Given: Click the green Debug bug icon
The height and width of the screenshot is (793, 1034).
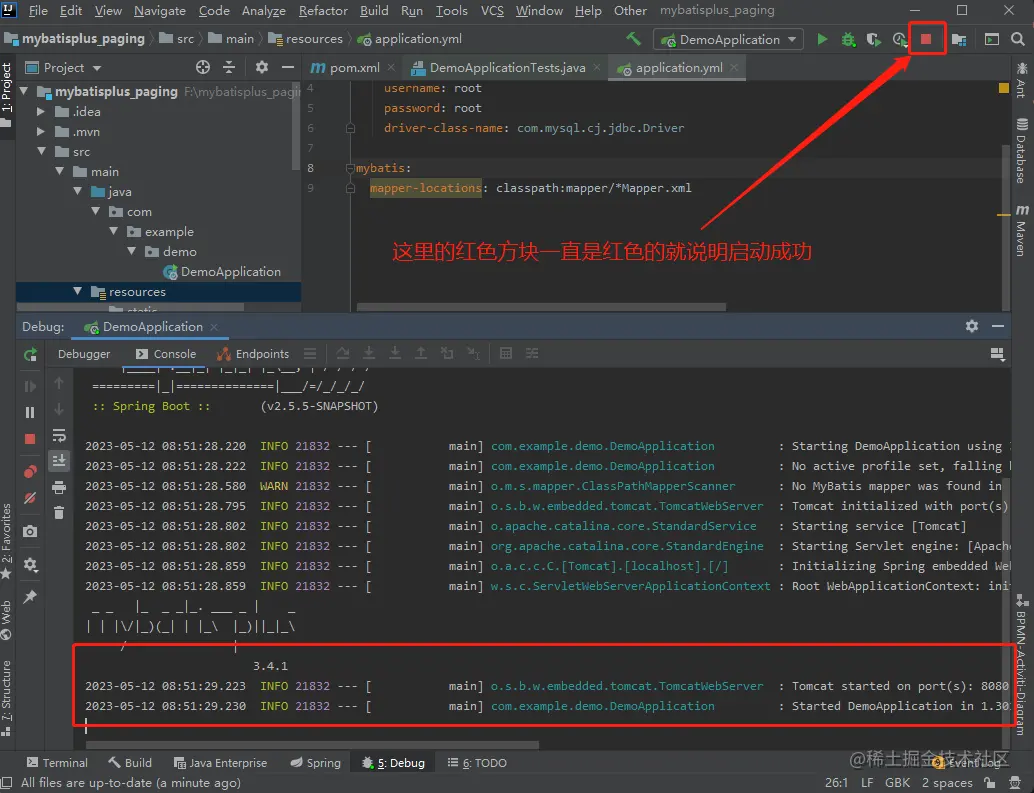Looking at the screenshot, I should 848,40.
